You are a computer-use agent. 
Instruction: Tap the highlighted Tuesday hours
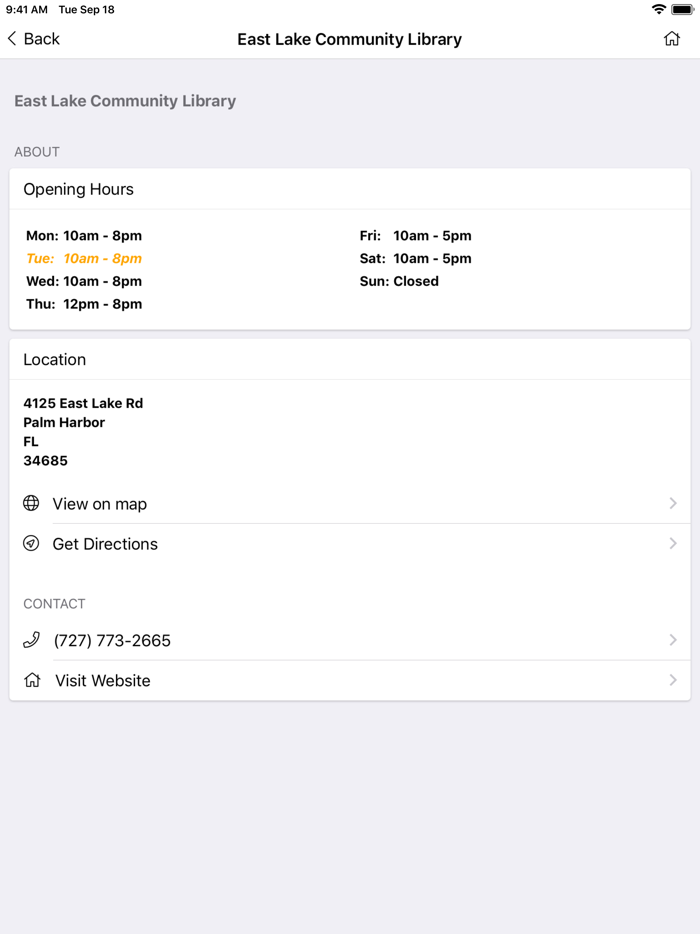[84, 258]
